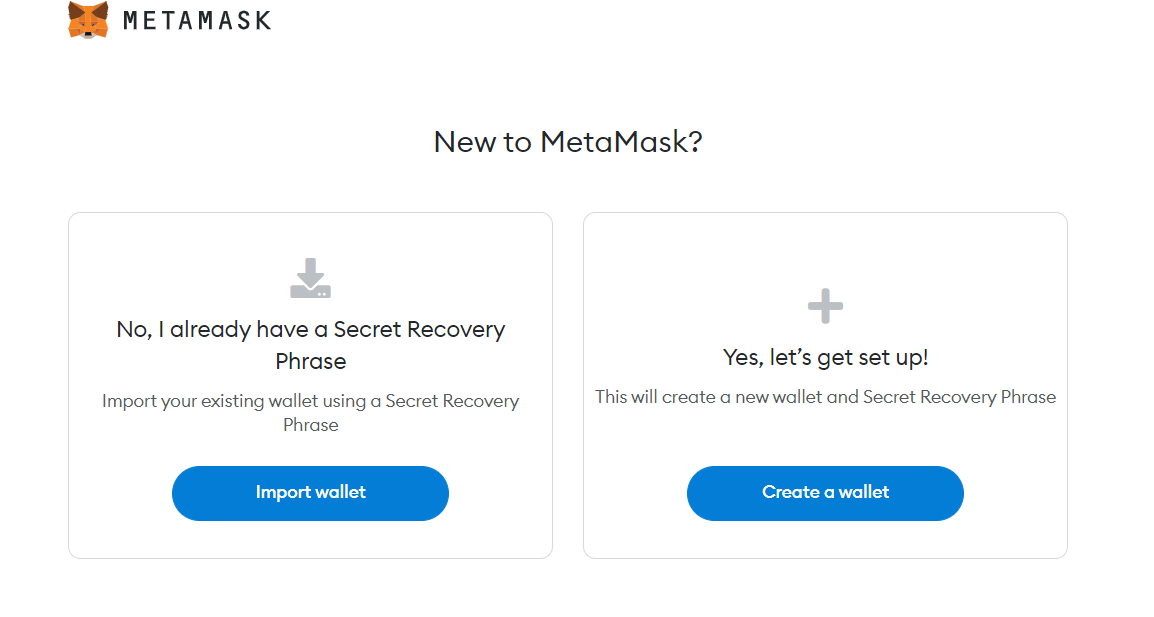
Task: Select the import option card's empty bottom area
Action: (311, 539)
